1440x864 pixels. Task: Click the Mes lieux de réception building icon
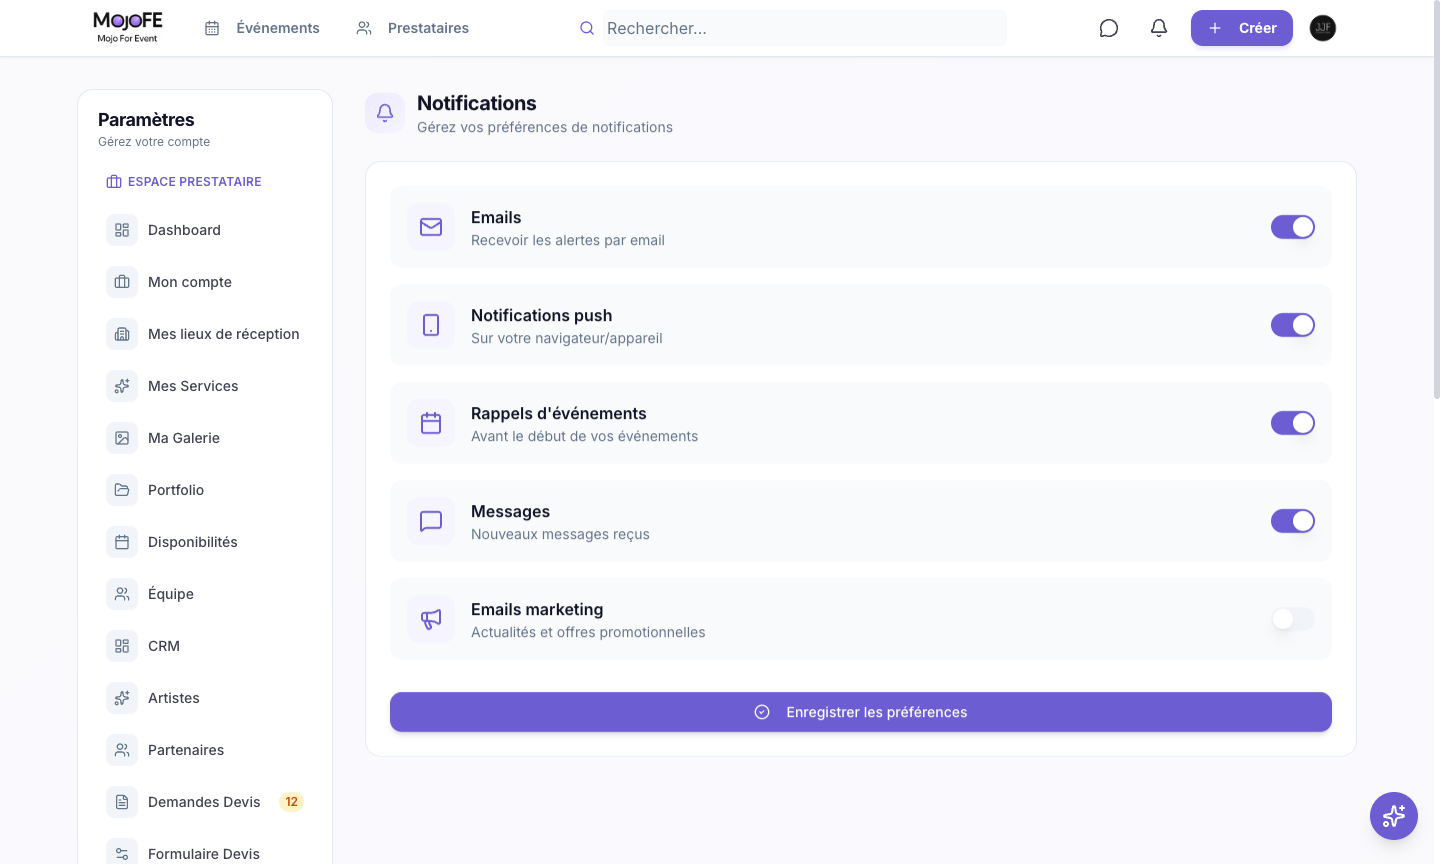coord(122,334)
